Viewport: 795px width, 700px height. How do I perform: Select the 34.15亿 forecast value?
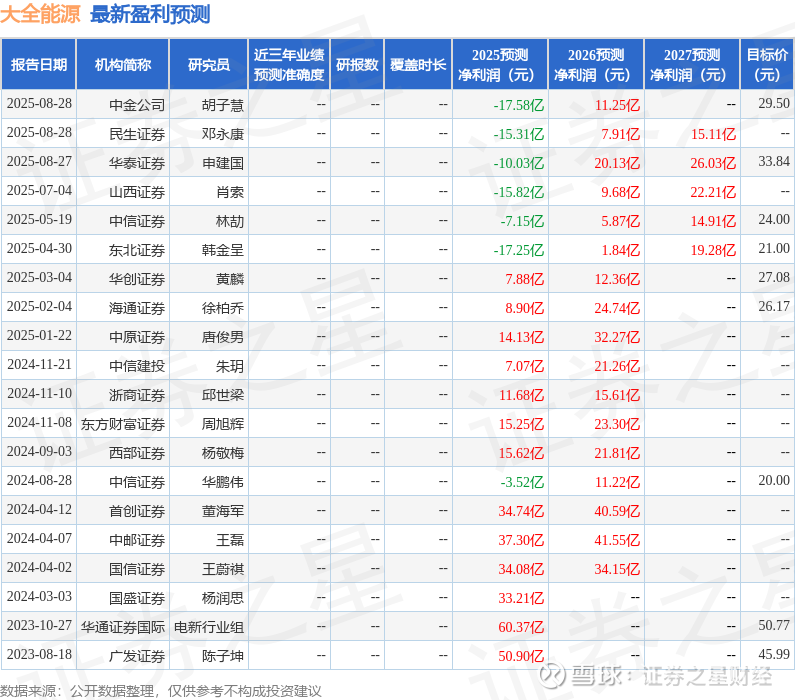pyautogui.click(x=617, y=569)
